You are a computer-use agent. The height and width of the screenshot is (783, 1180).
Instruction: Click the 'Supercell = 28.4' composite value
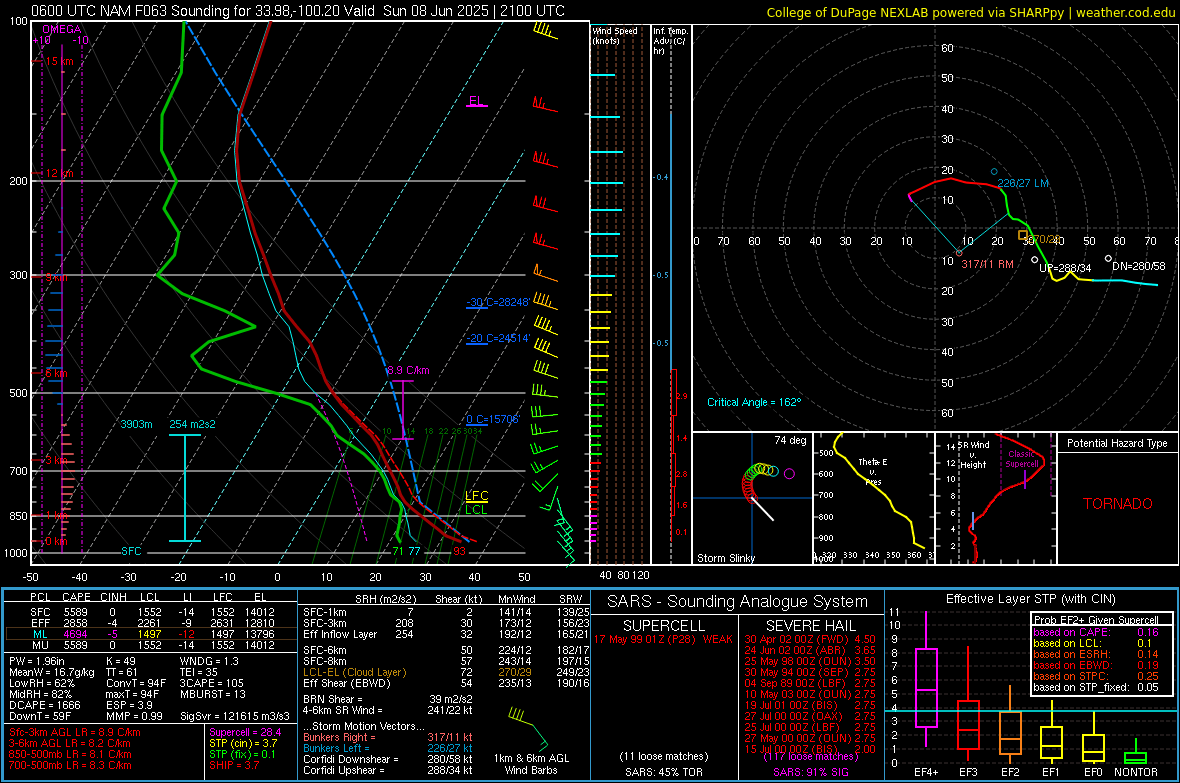click(245, 732)
